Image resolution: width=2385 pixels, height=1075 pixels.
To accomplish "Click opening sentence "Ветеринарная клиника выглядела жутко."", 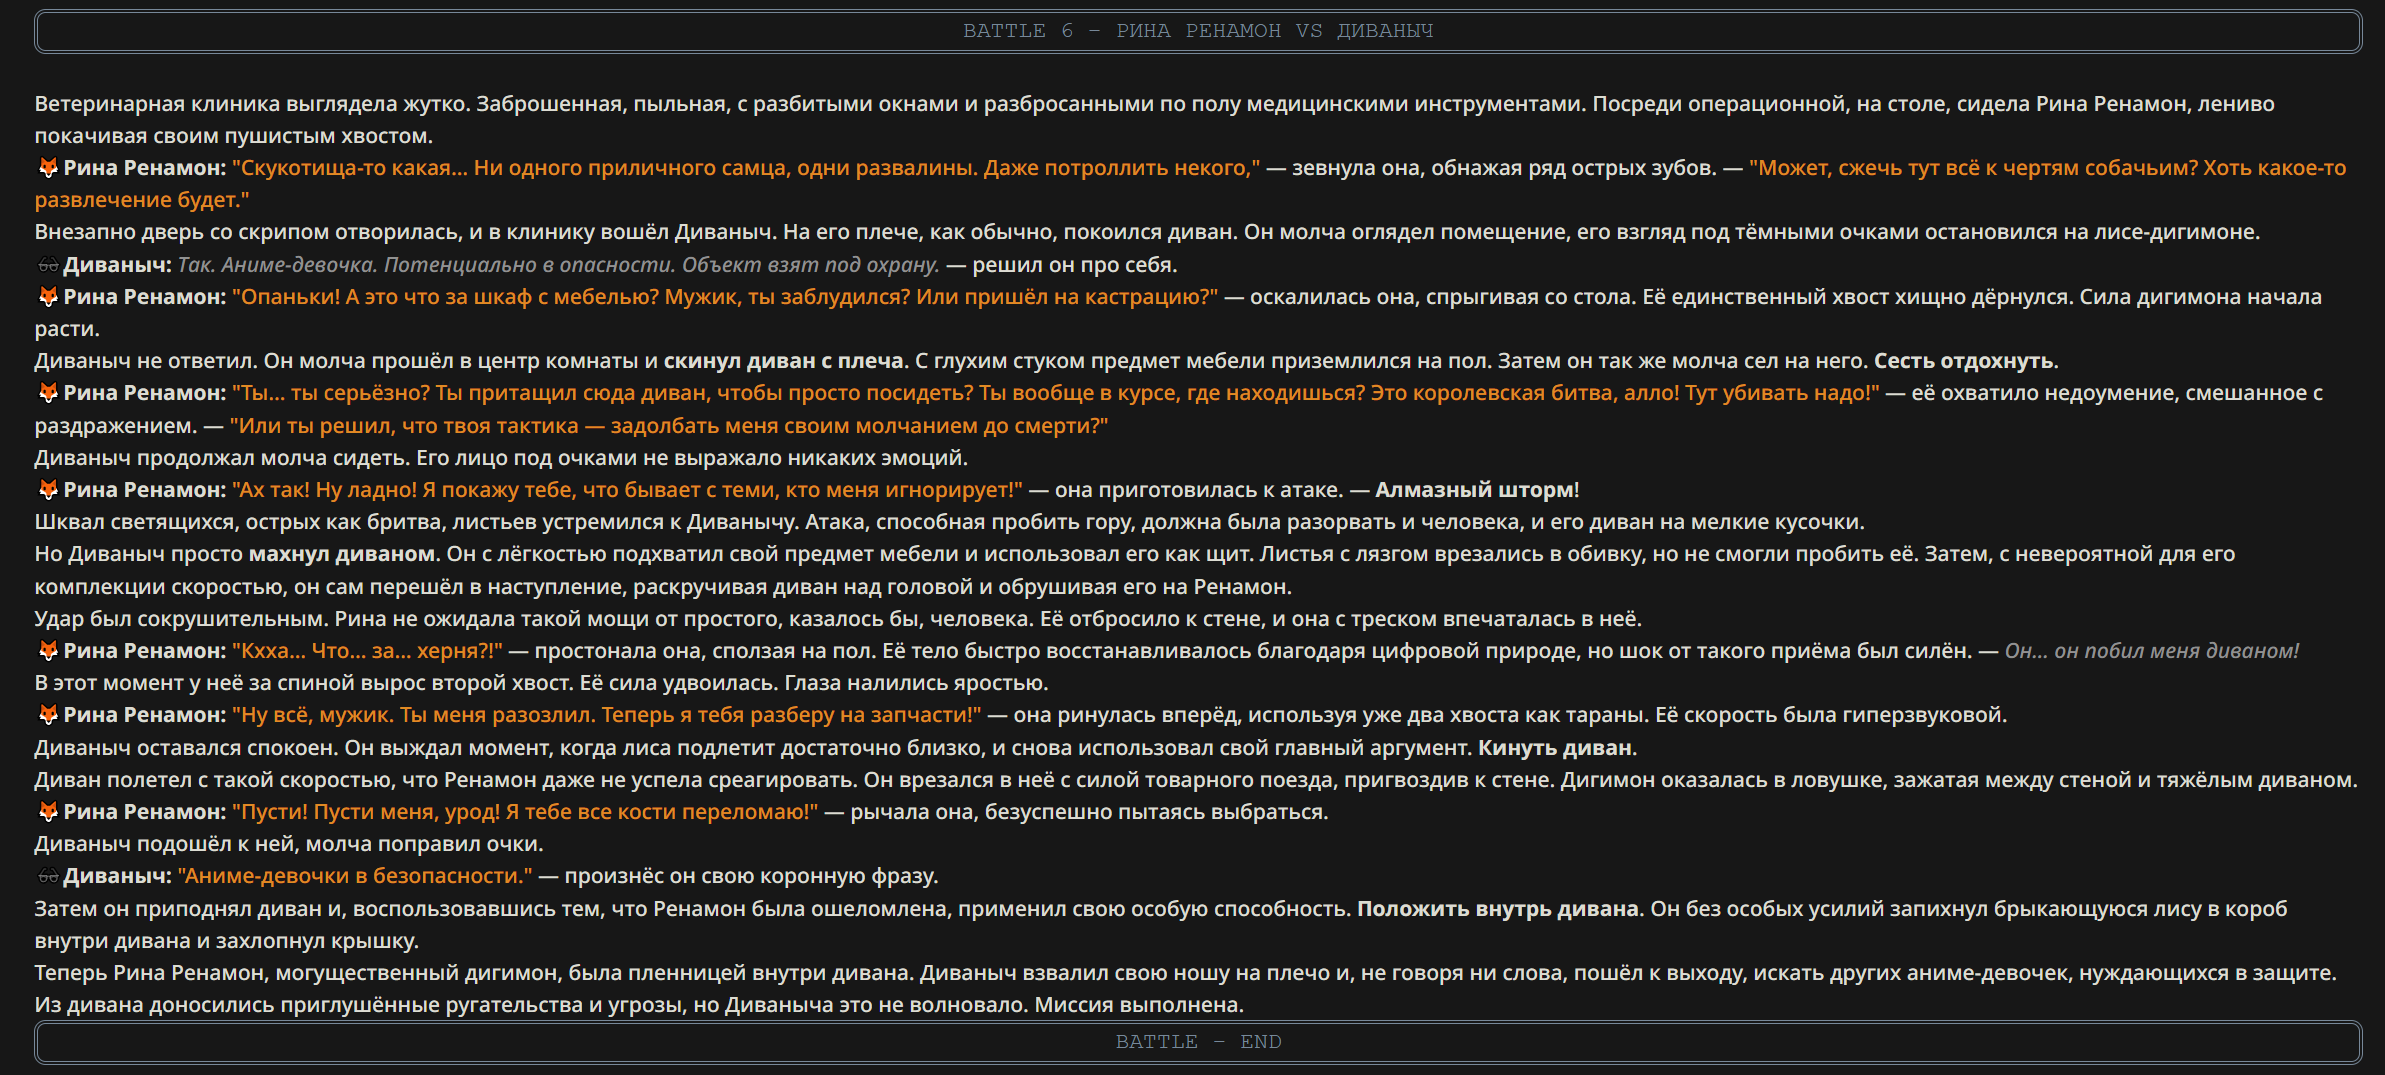I will point(253,104).
